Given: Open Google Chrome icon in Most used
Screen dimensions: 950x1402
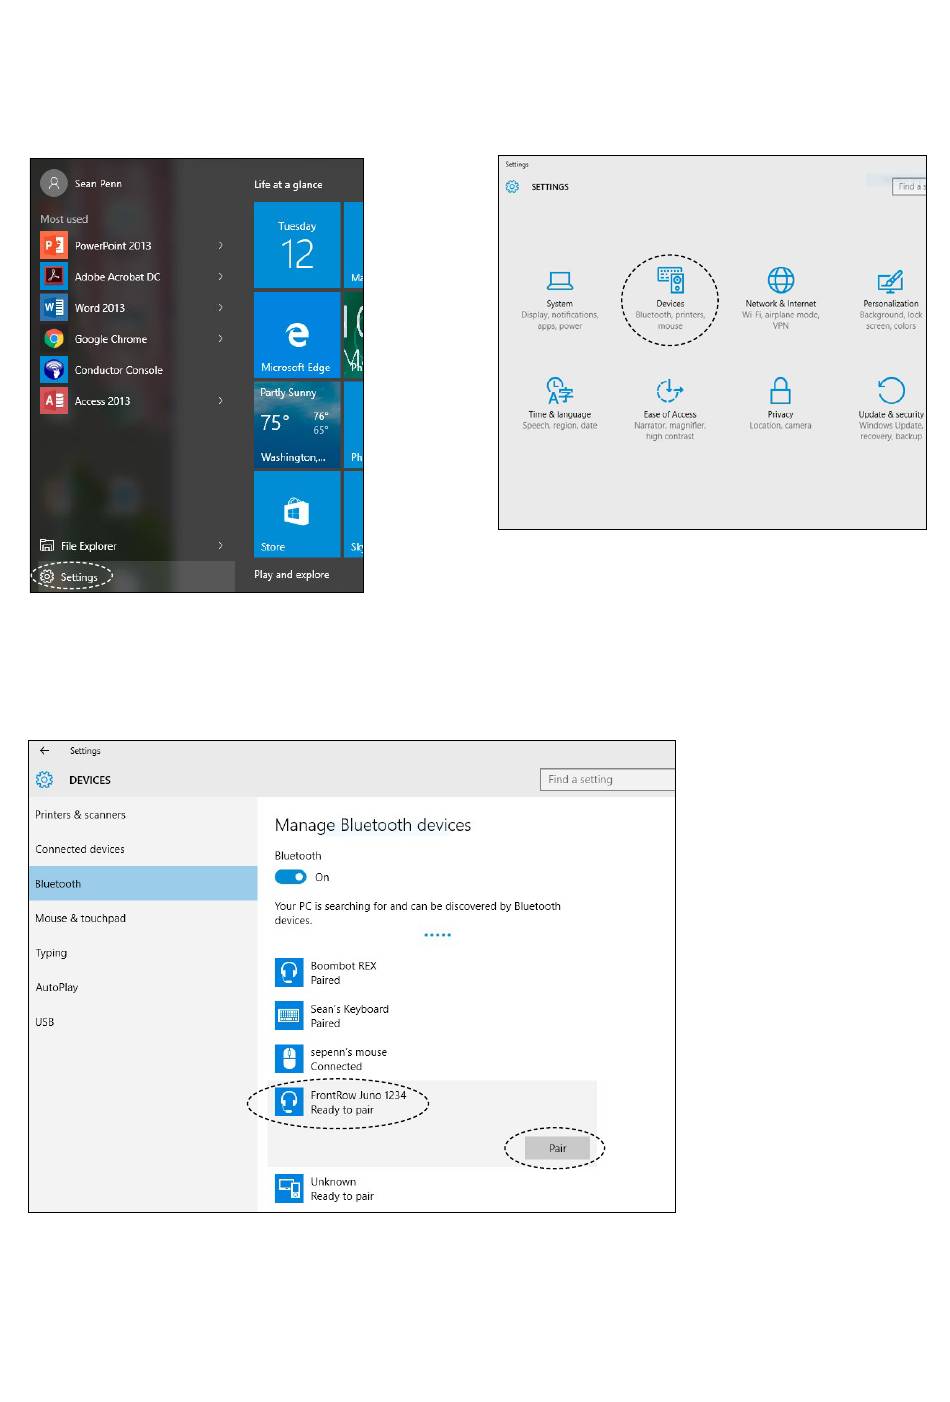Looking at the screenshot, I should (54, 339).
